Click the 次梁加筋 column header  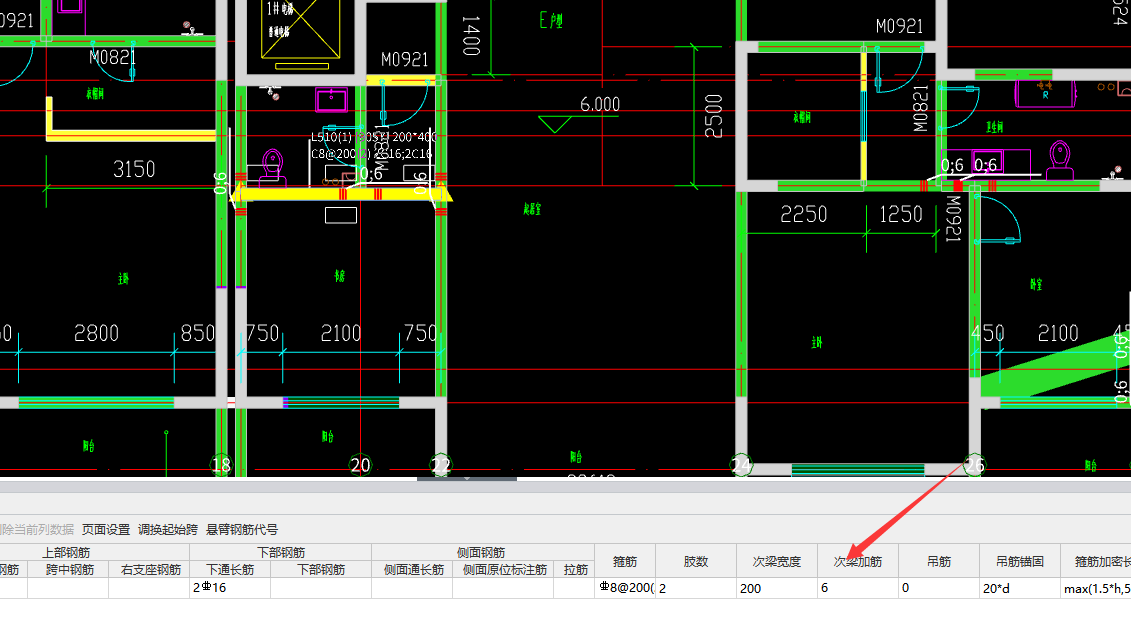pos(858,561)
